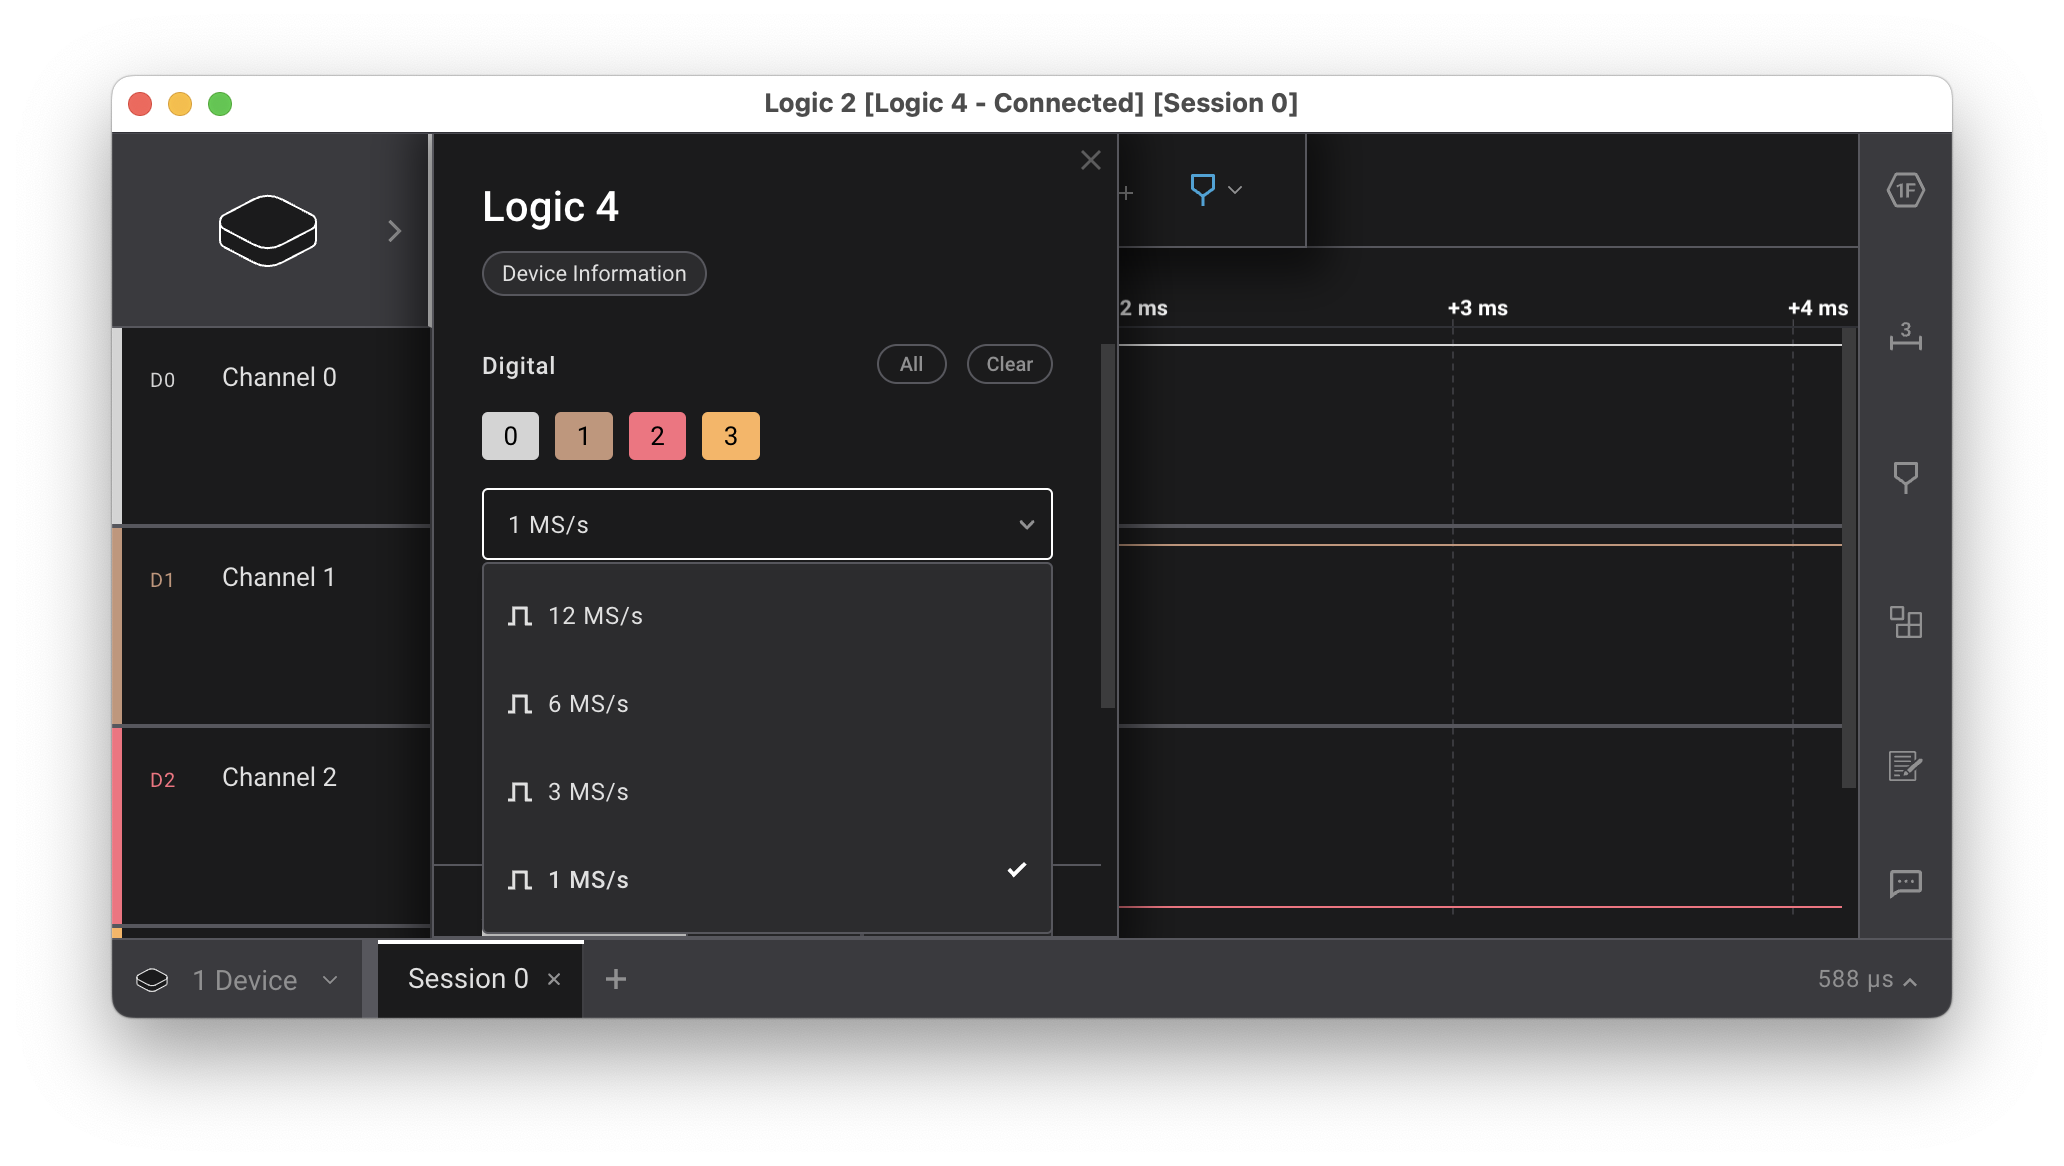Click the +4 ms timeline marker
2064x1166 pixels.
1817,308
